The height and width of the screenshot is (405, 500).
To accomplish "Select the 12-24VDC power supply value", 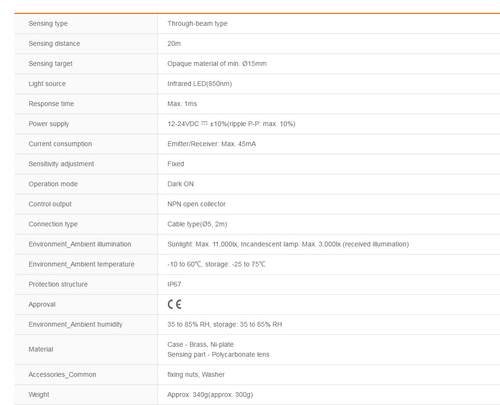I will [231, 124].
